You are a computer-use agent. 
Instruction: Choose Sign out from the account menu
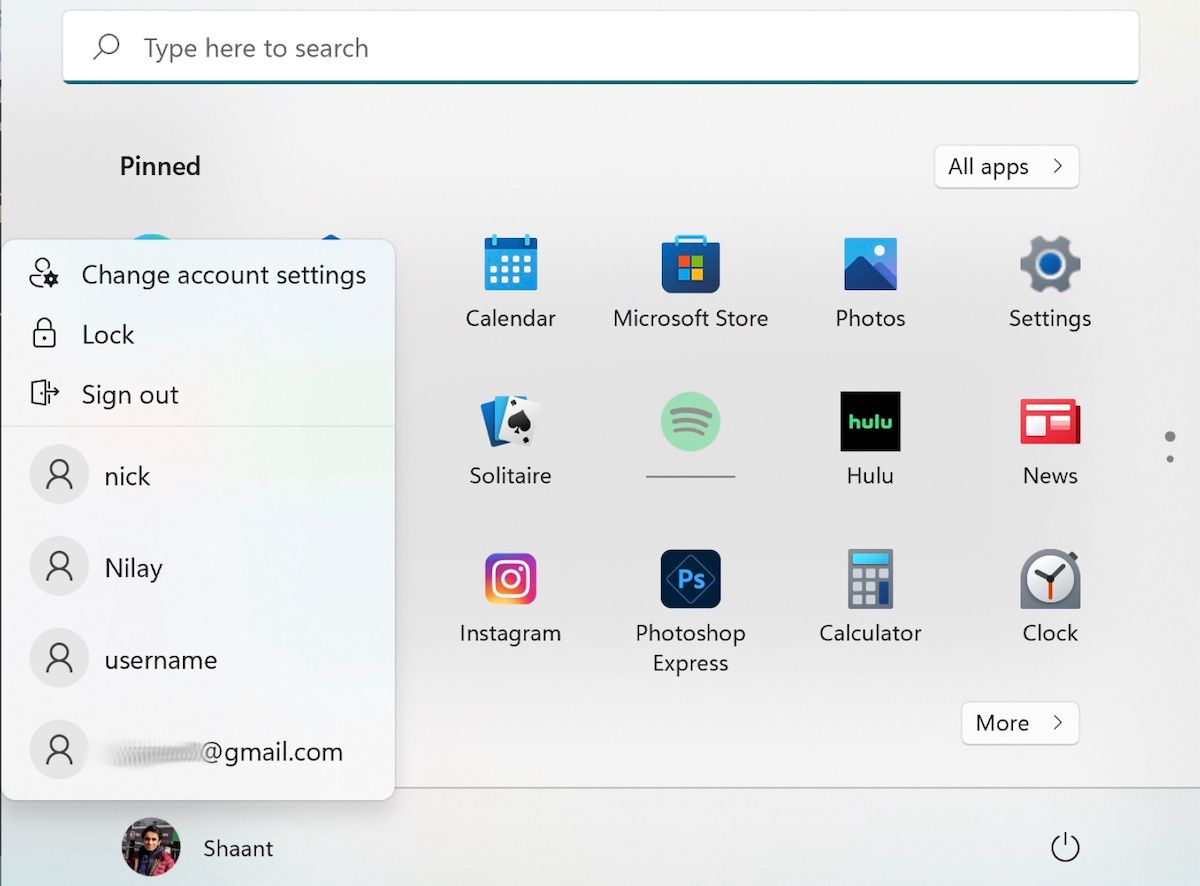tap(198, 394)
